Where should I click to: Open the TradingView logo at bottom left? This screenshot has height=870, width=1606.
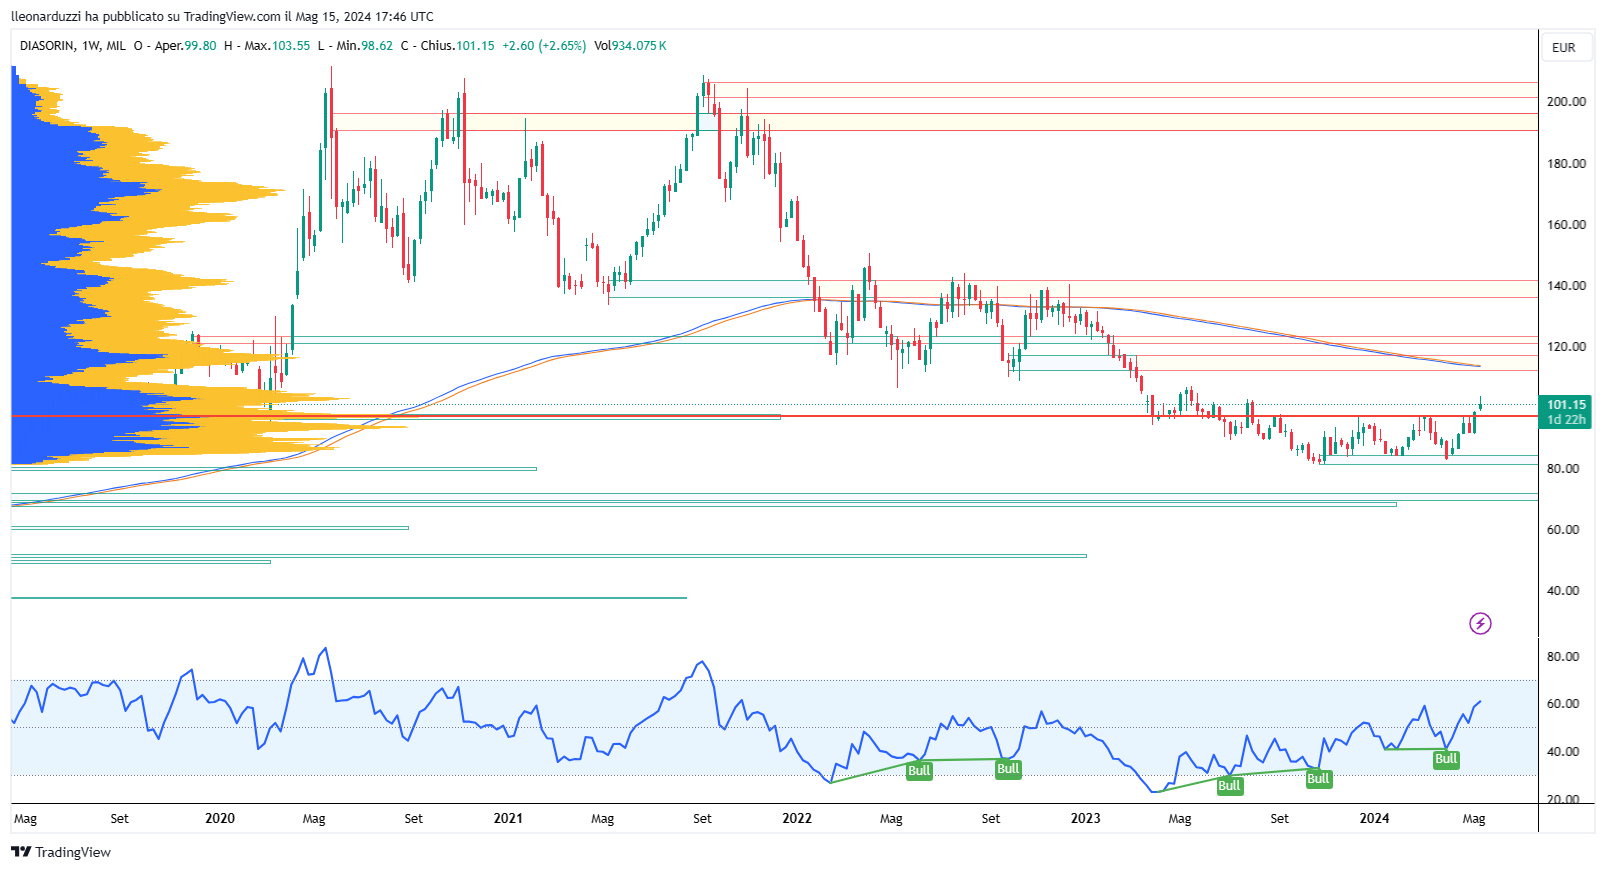coord(61,852)
